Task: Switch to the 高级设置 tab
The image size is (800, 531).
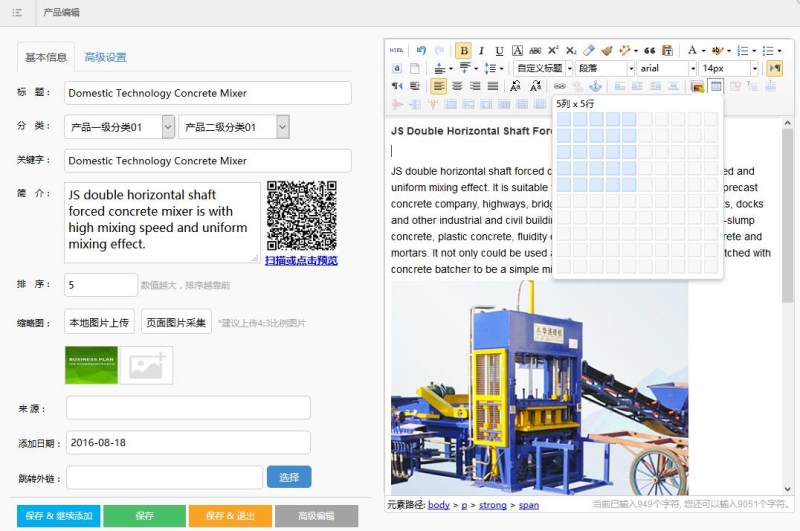Action: [x=105, y=57]
